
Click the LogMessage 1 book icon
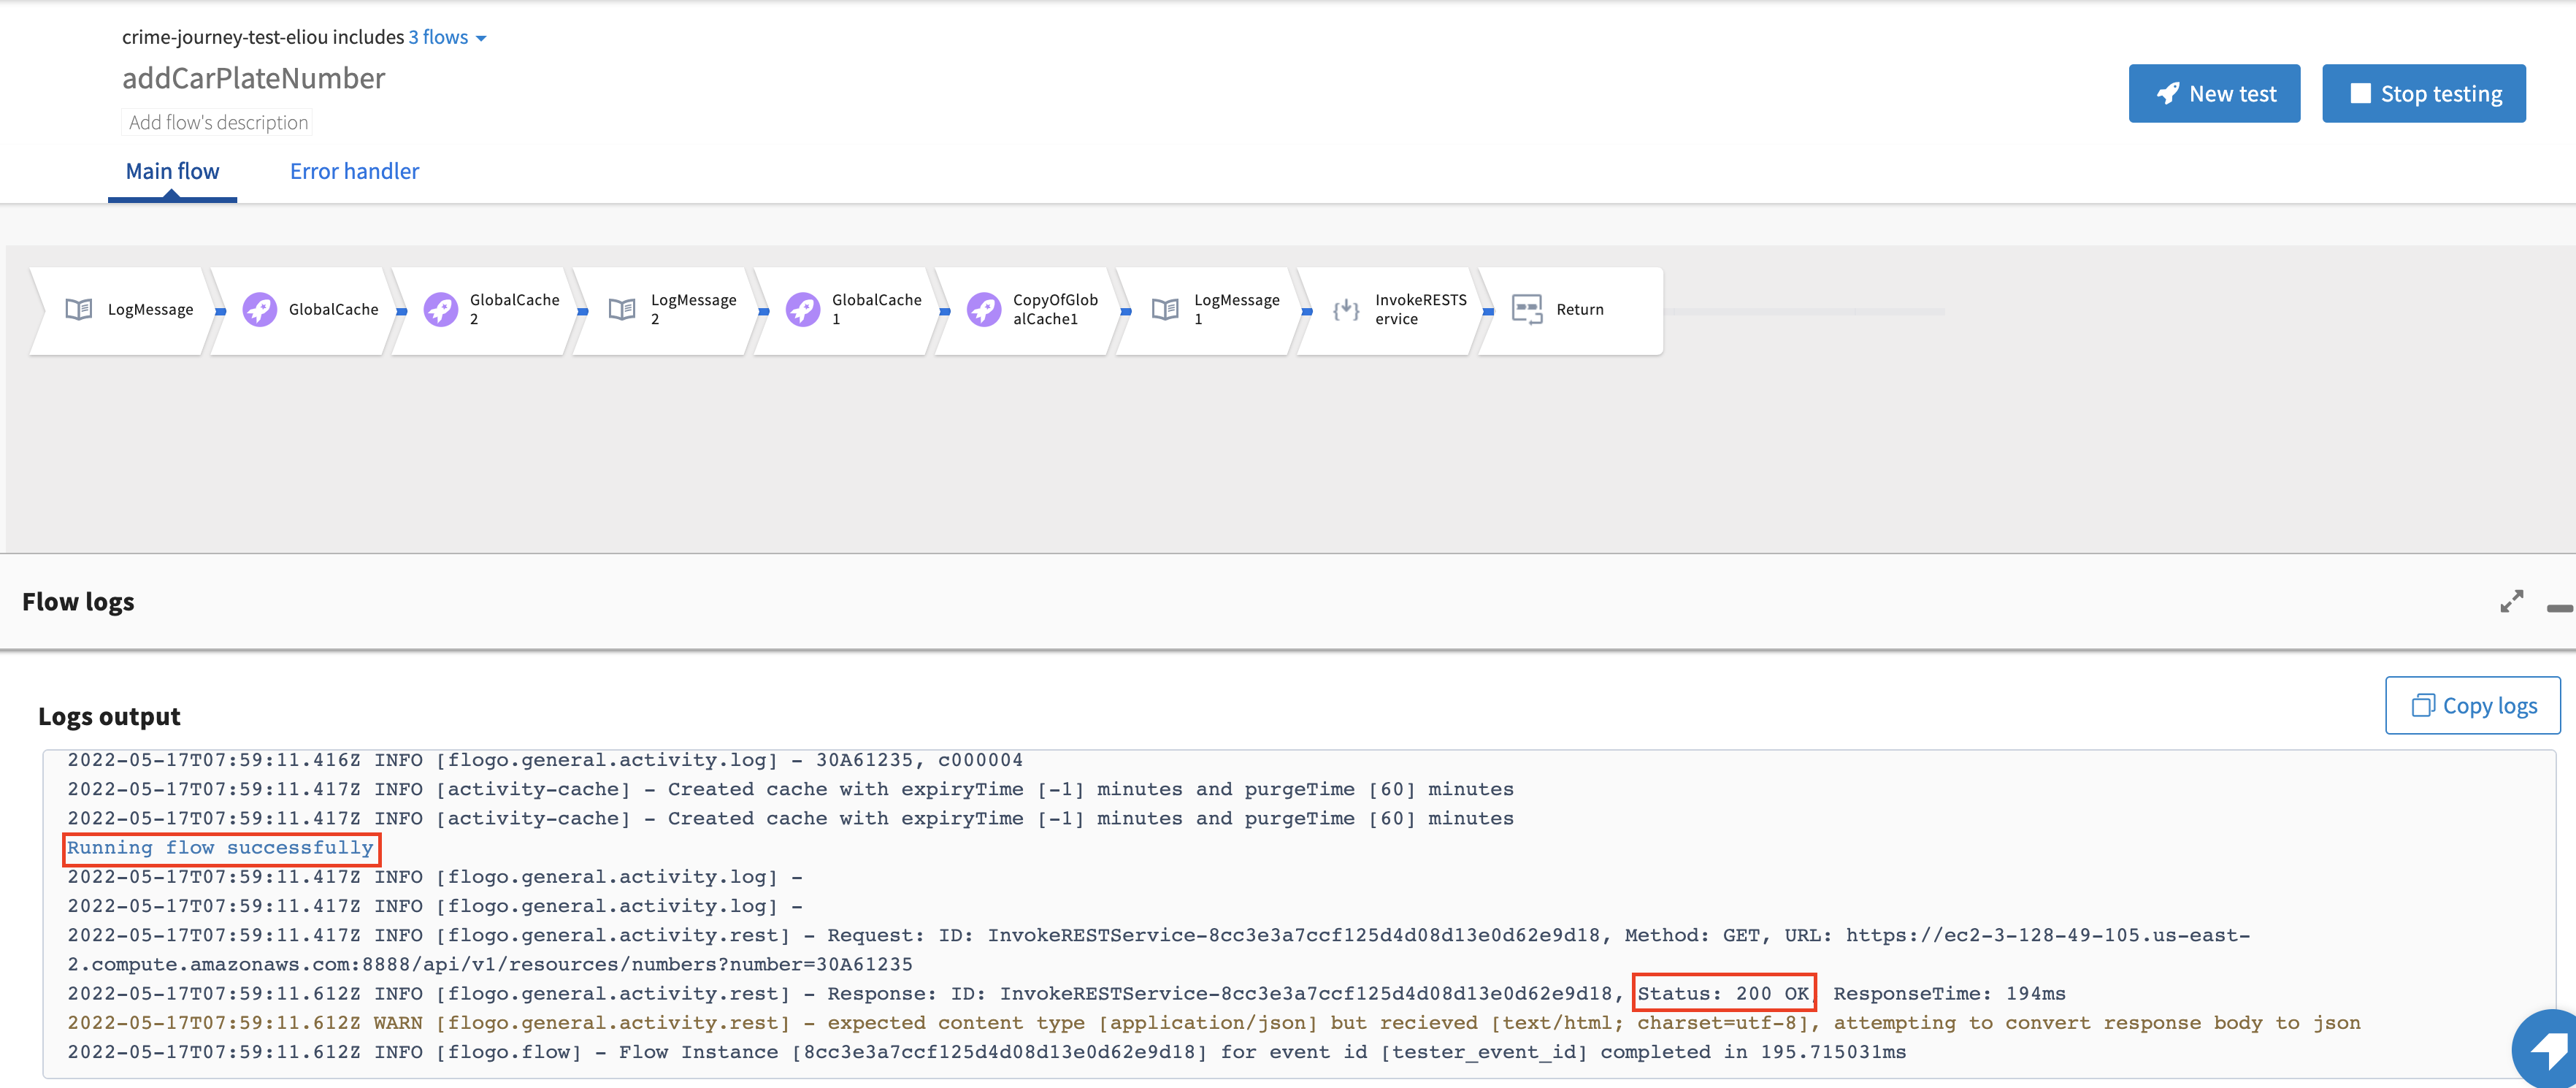click(x=1165, y=309)
